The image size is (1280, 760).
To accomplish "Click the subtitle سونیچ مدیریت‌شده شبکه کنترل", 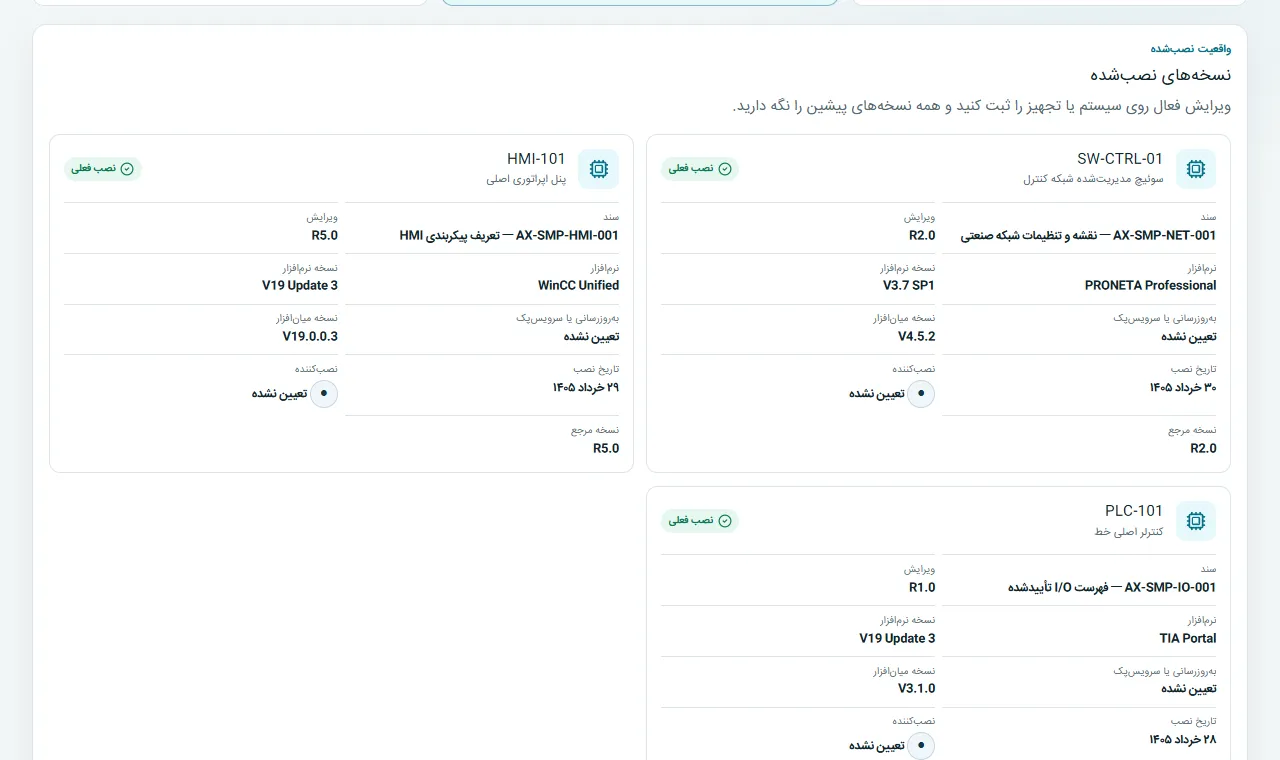I will click(1093, 180).
